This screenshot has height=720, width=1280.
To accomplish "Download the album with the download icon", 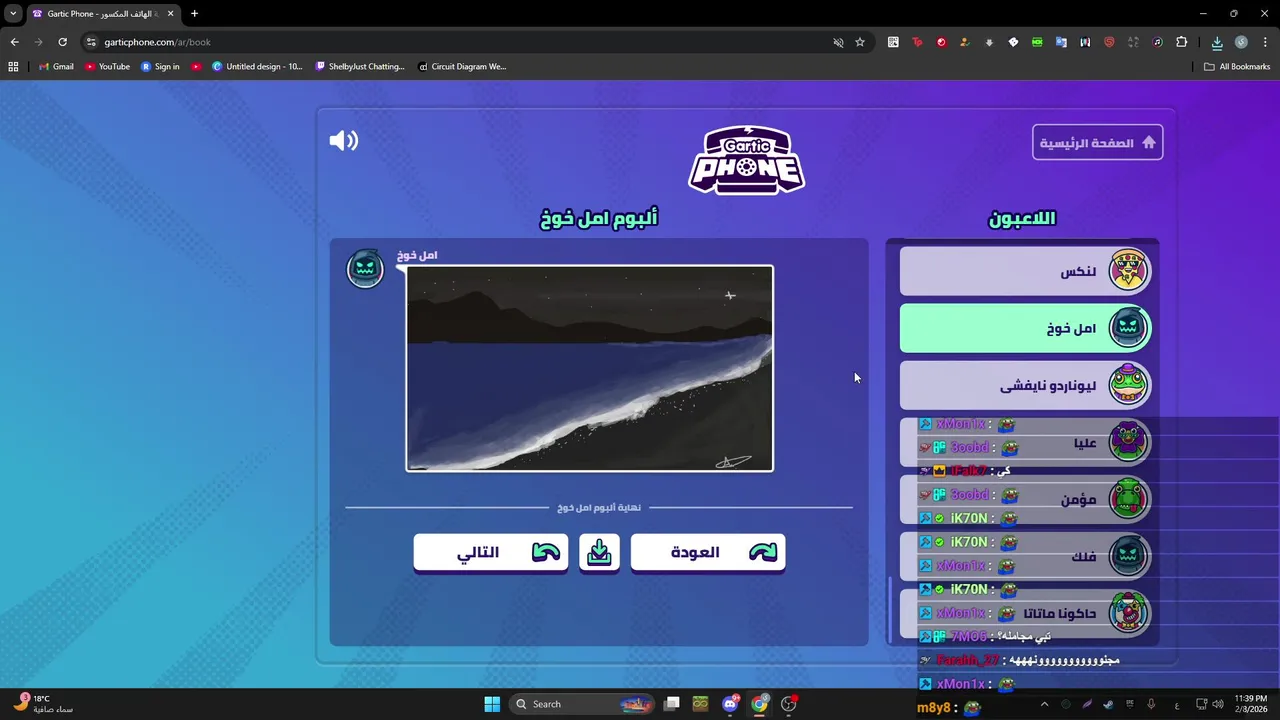I will [599, 552].
